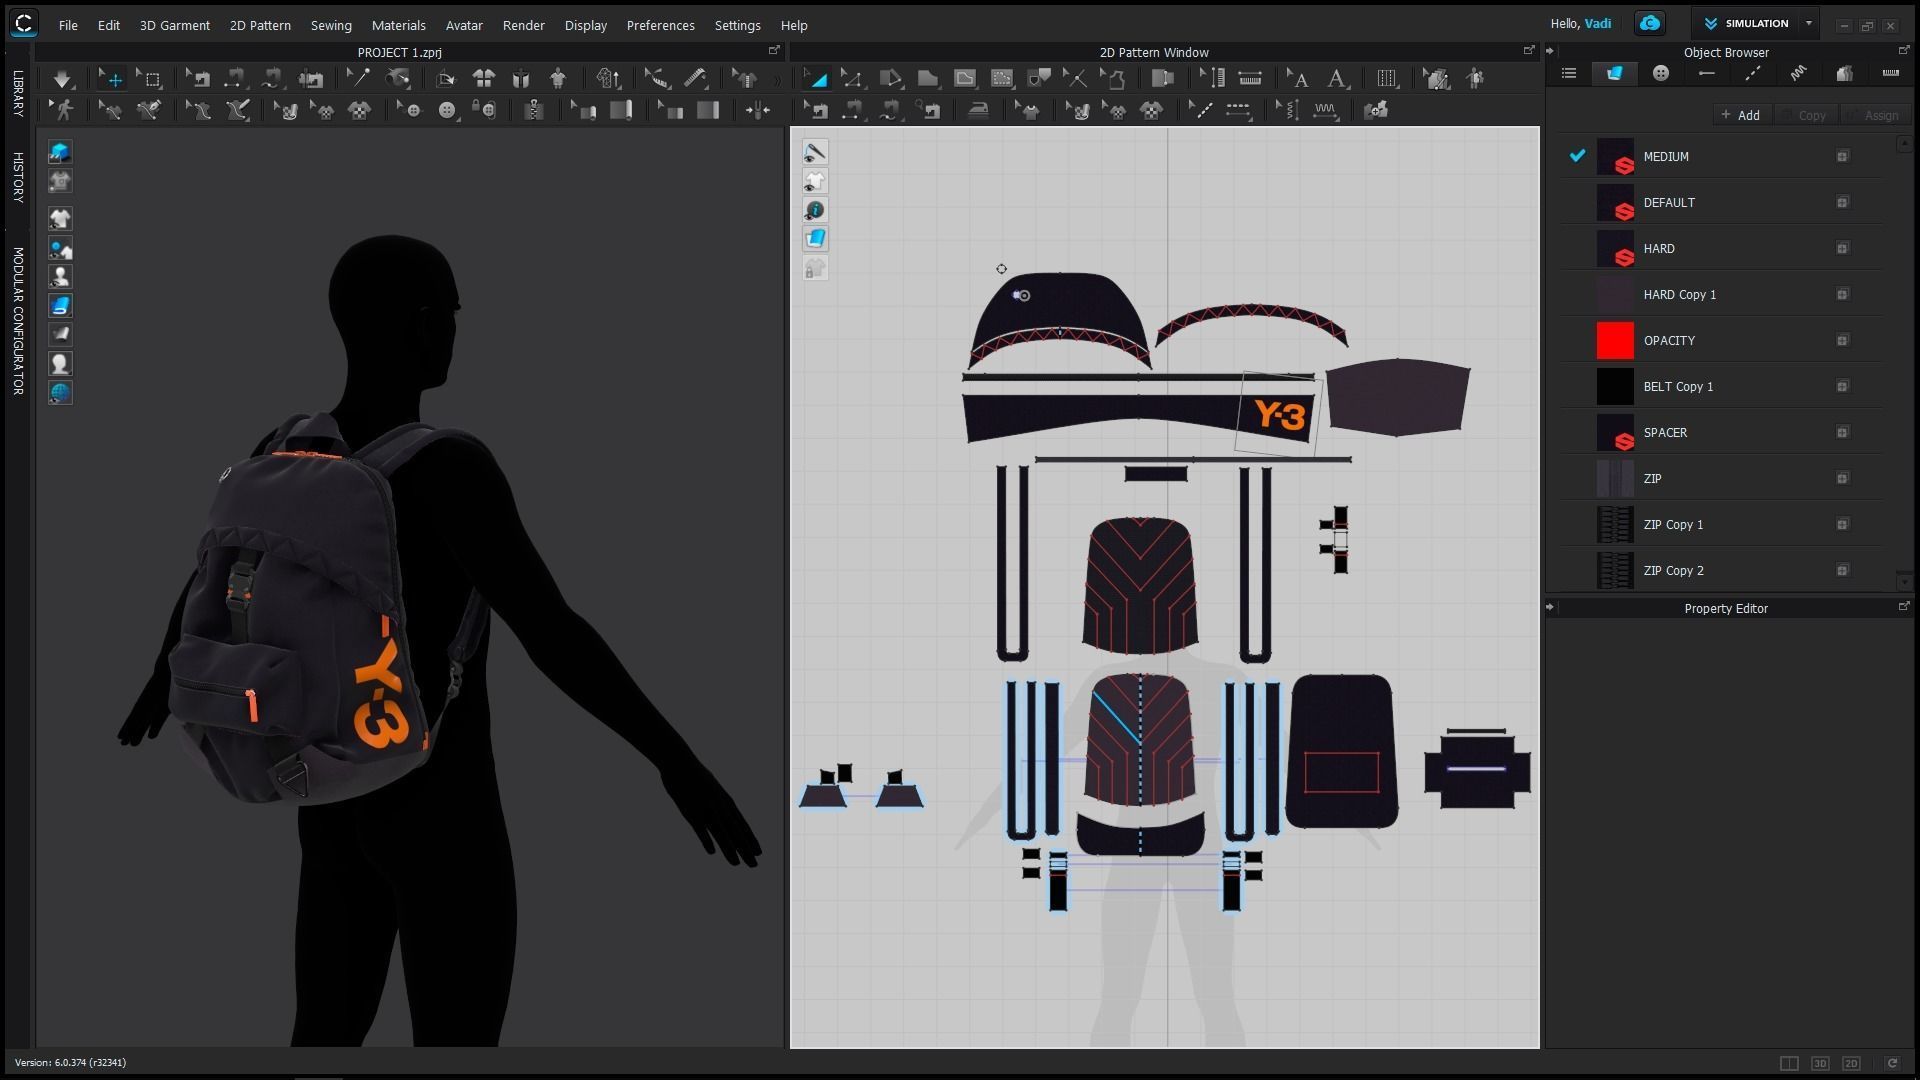Open the LIBRARY side panel tab
The image size is (1920, 1080).
pos(18,94)
